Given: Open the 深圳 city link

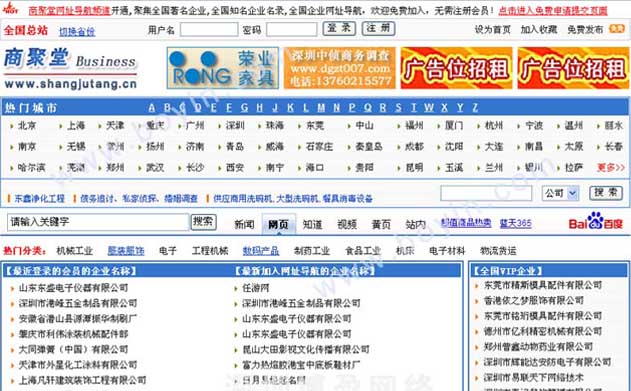Looking at the screenshot, I should [x=235, y=126].
